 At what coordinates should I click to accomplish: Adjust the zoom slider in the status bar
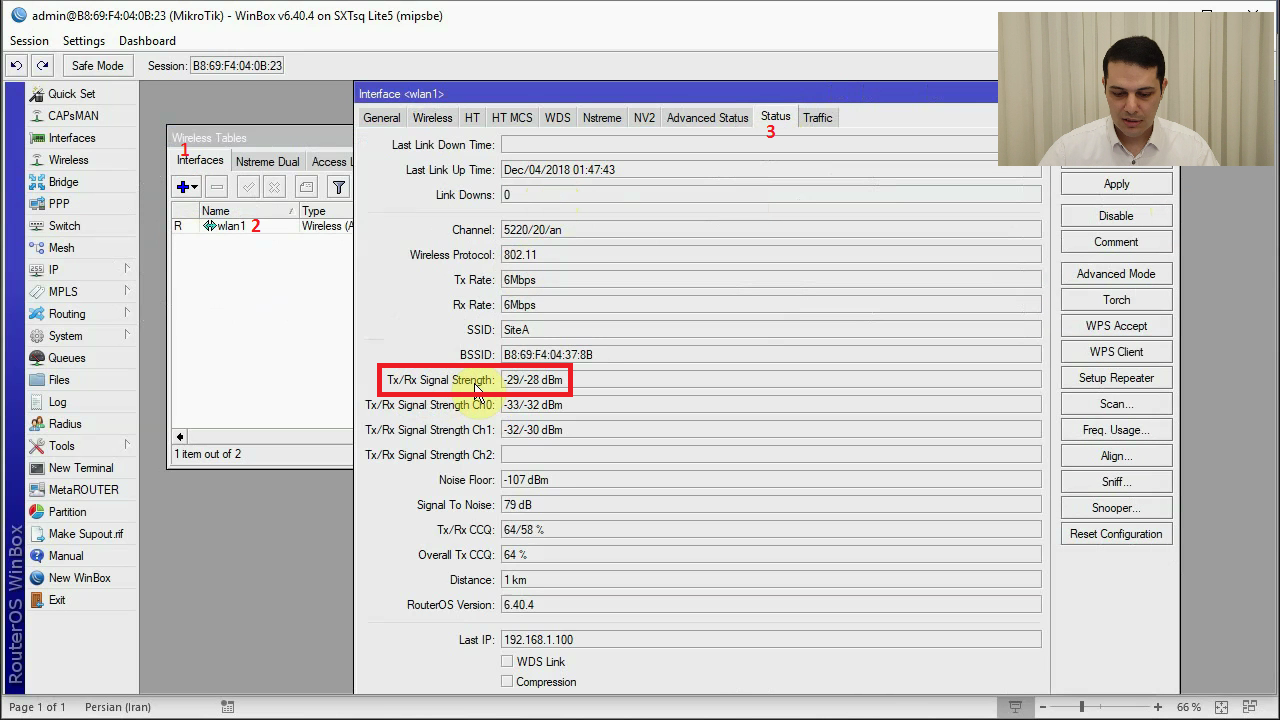point(1081,707)
